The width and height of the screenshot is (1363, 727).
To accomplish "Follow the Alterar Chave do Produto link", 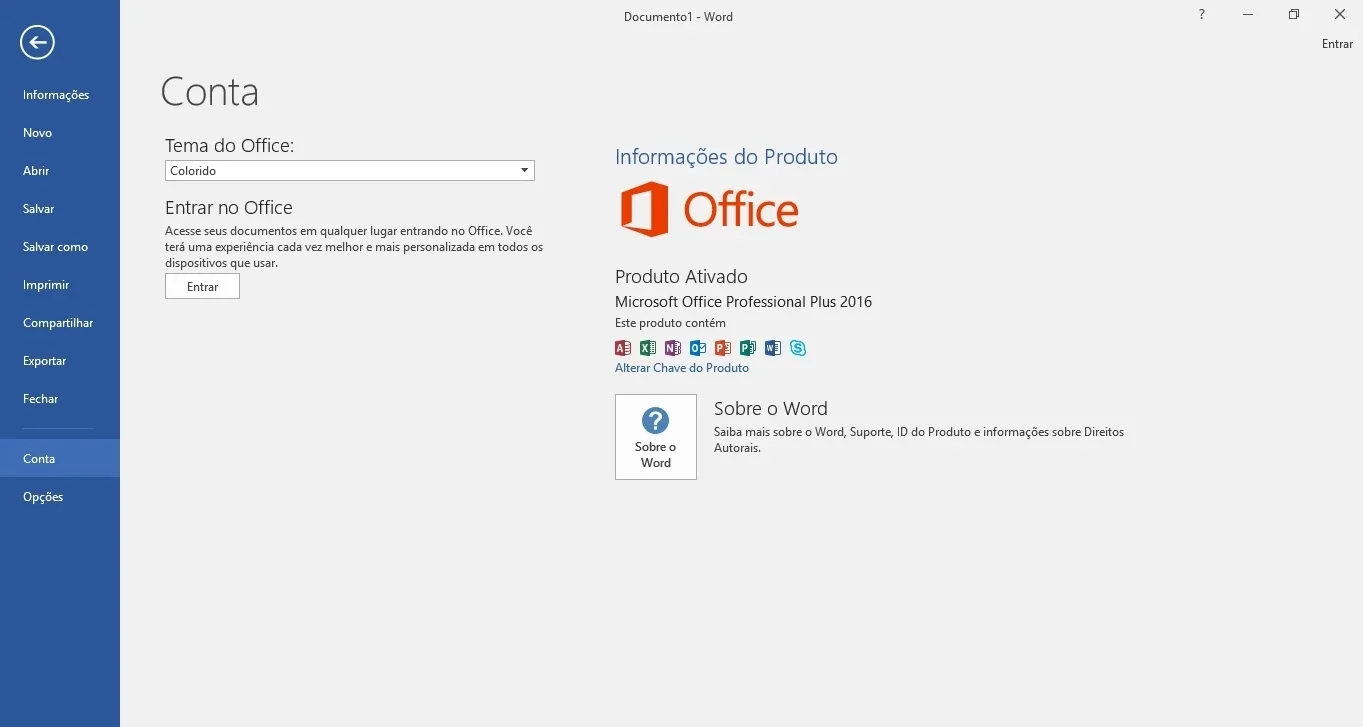I will pyautogui.click(x=682, y=368).
